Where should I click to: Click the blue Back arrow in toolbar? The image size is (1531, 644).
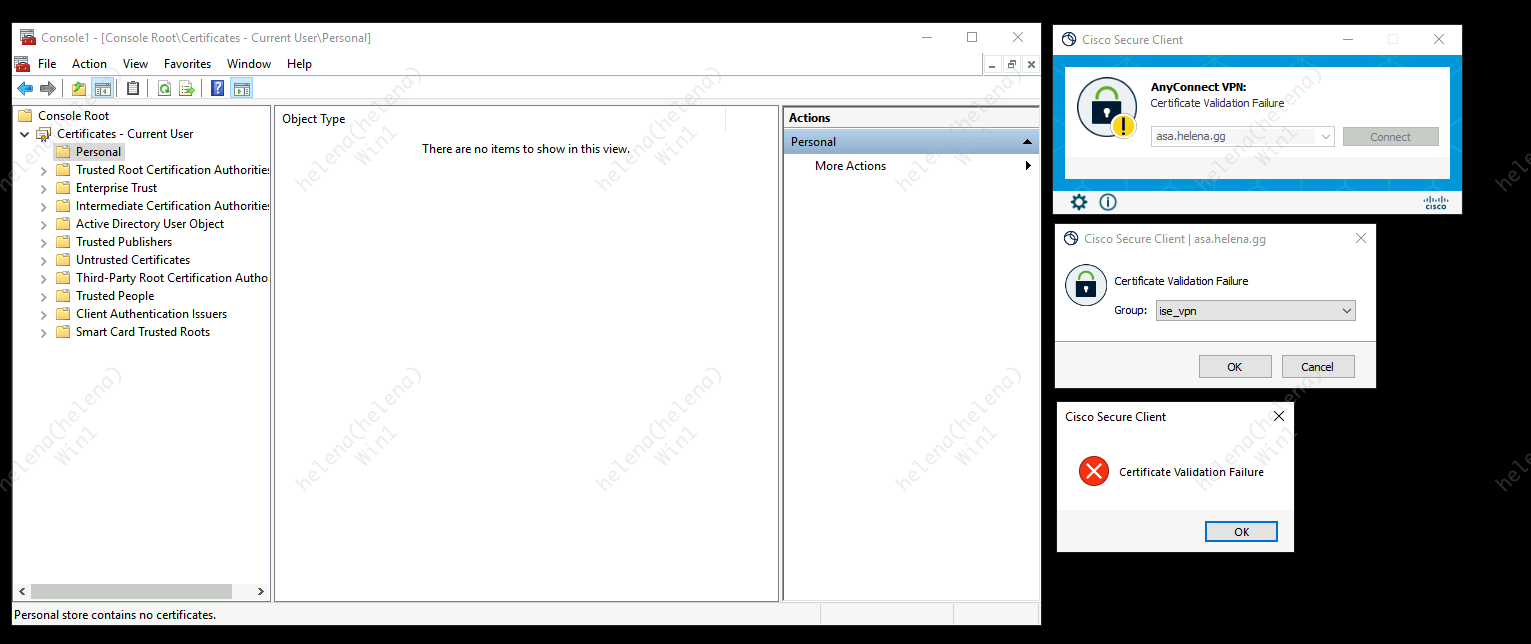pyautogui.click(x=25, y=89)
